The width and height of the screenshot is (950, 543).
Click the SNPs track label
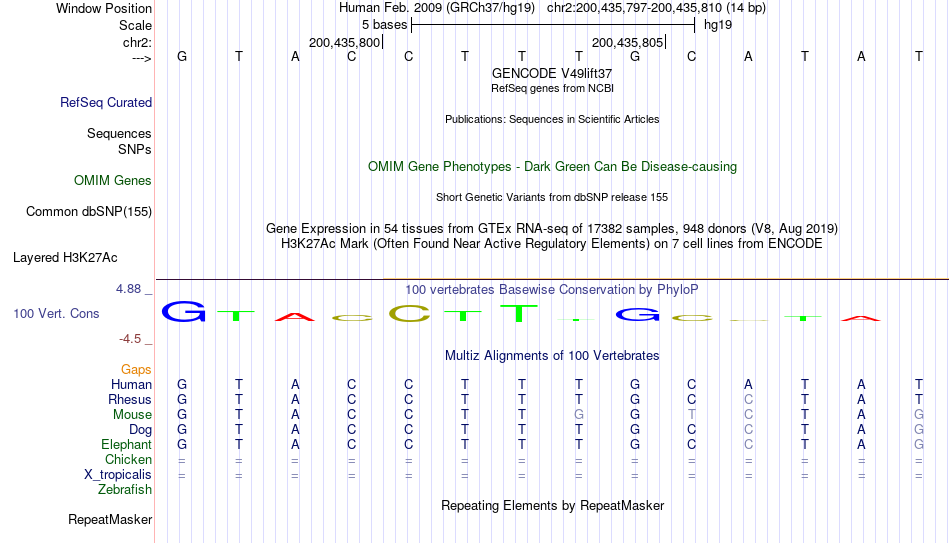click(135, 149)
